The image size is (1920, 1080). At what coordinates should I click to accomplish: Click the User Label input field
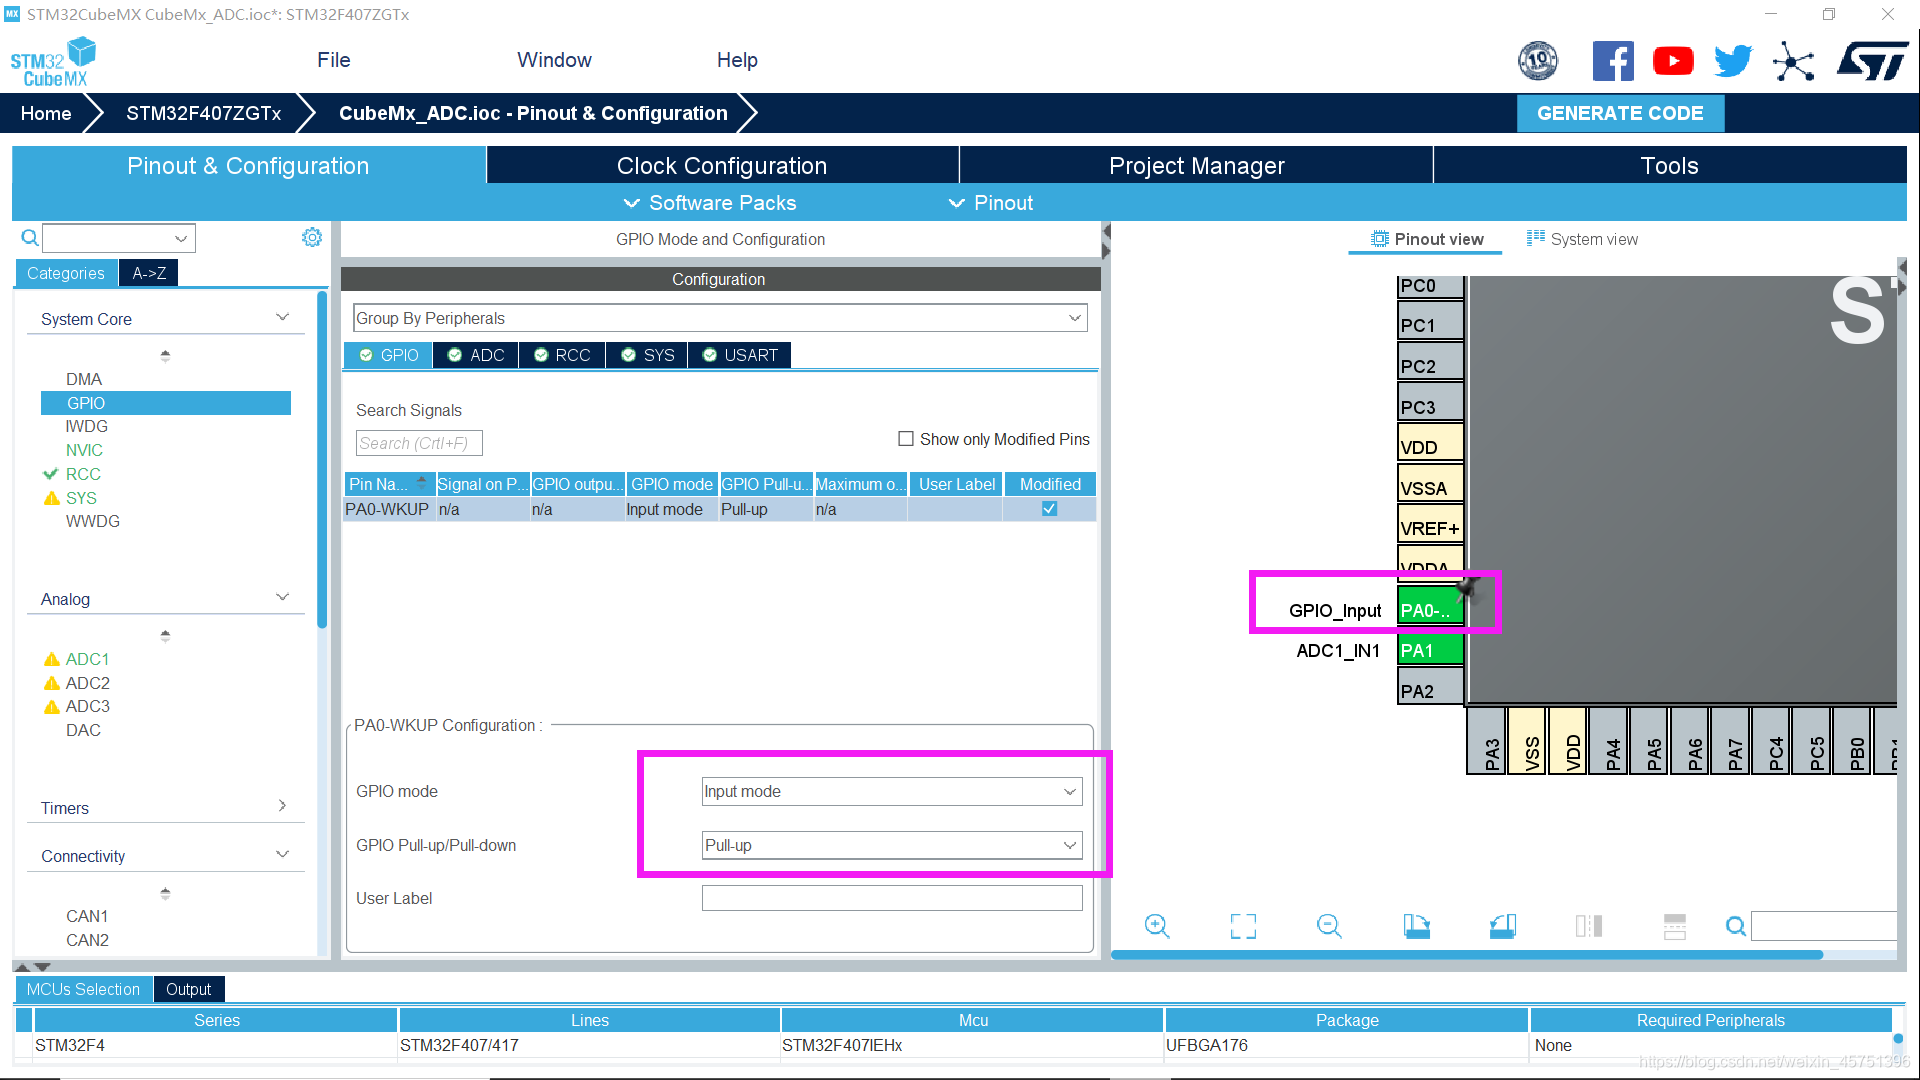coord(891,898)
